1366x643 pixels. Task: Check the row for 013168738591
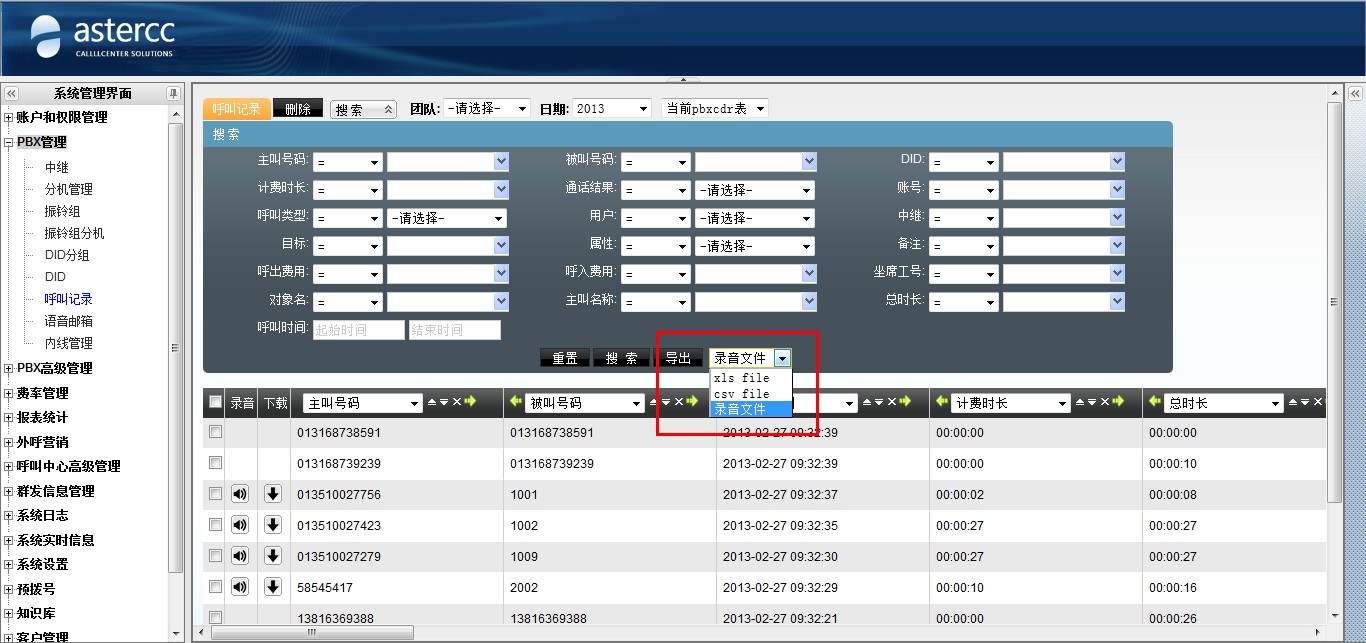[215, 432]
